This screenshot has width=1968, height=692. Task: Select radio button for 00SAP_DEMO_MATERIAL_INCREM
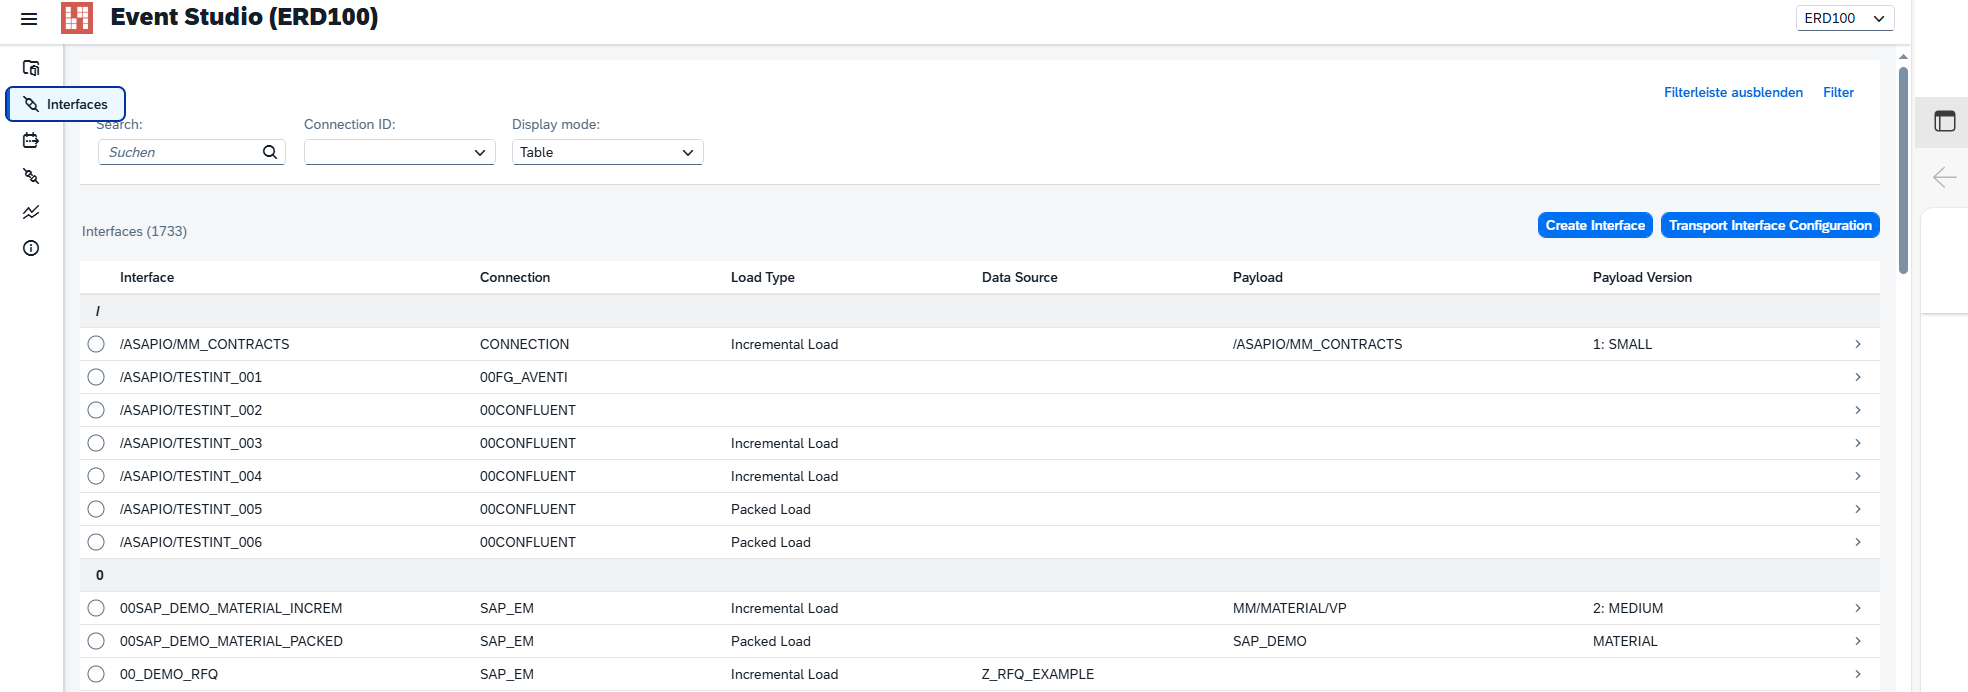(x=96, y=608)
